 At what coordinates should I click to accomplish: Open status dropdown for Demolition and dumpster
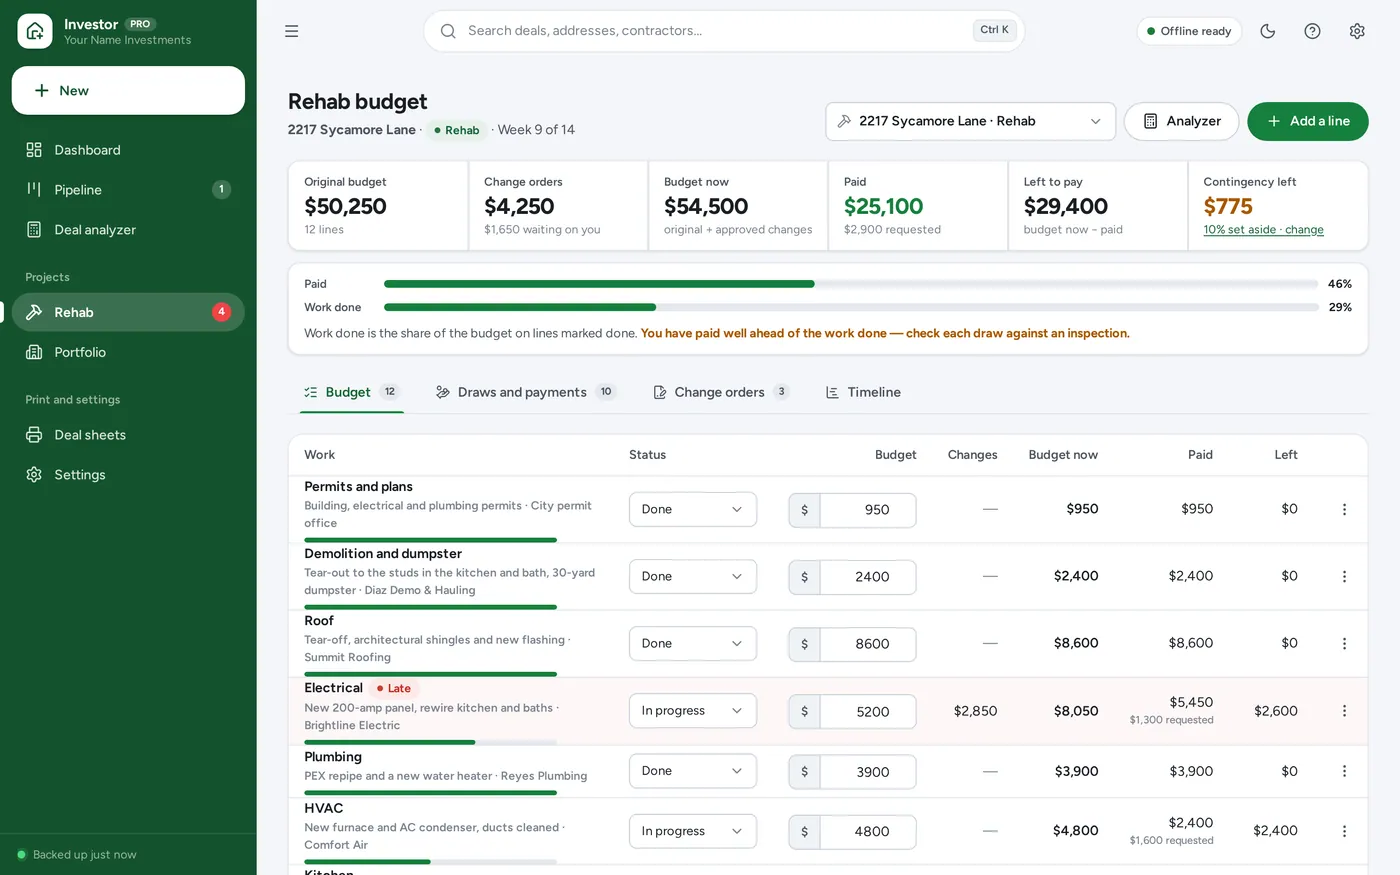pos(693,576)
